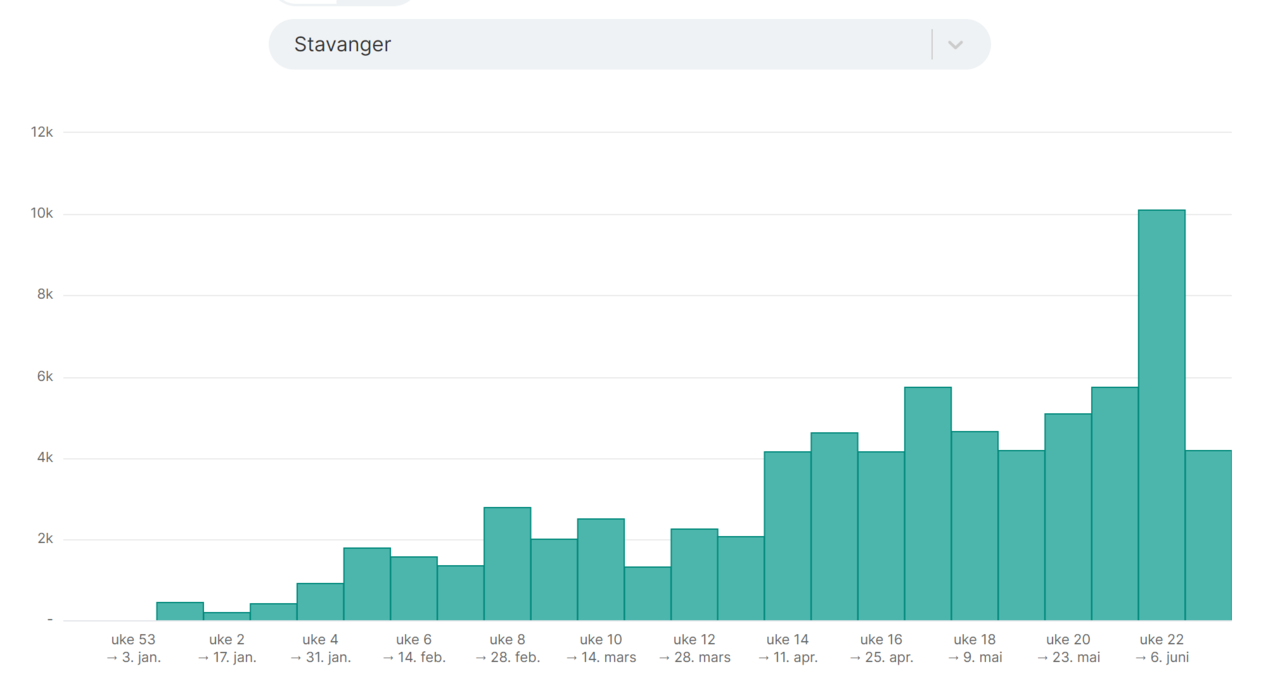Viewport: 1280px width, 681px height.
Task: Click the first visible bar for uke 1
Action: 180,611
